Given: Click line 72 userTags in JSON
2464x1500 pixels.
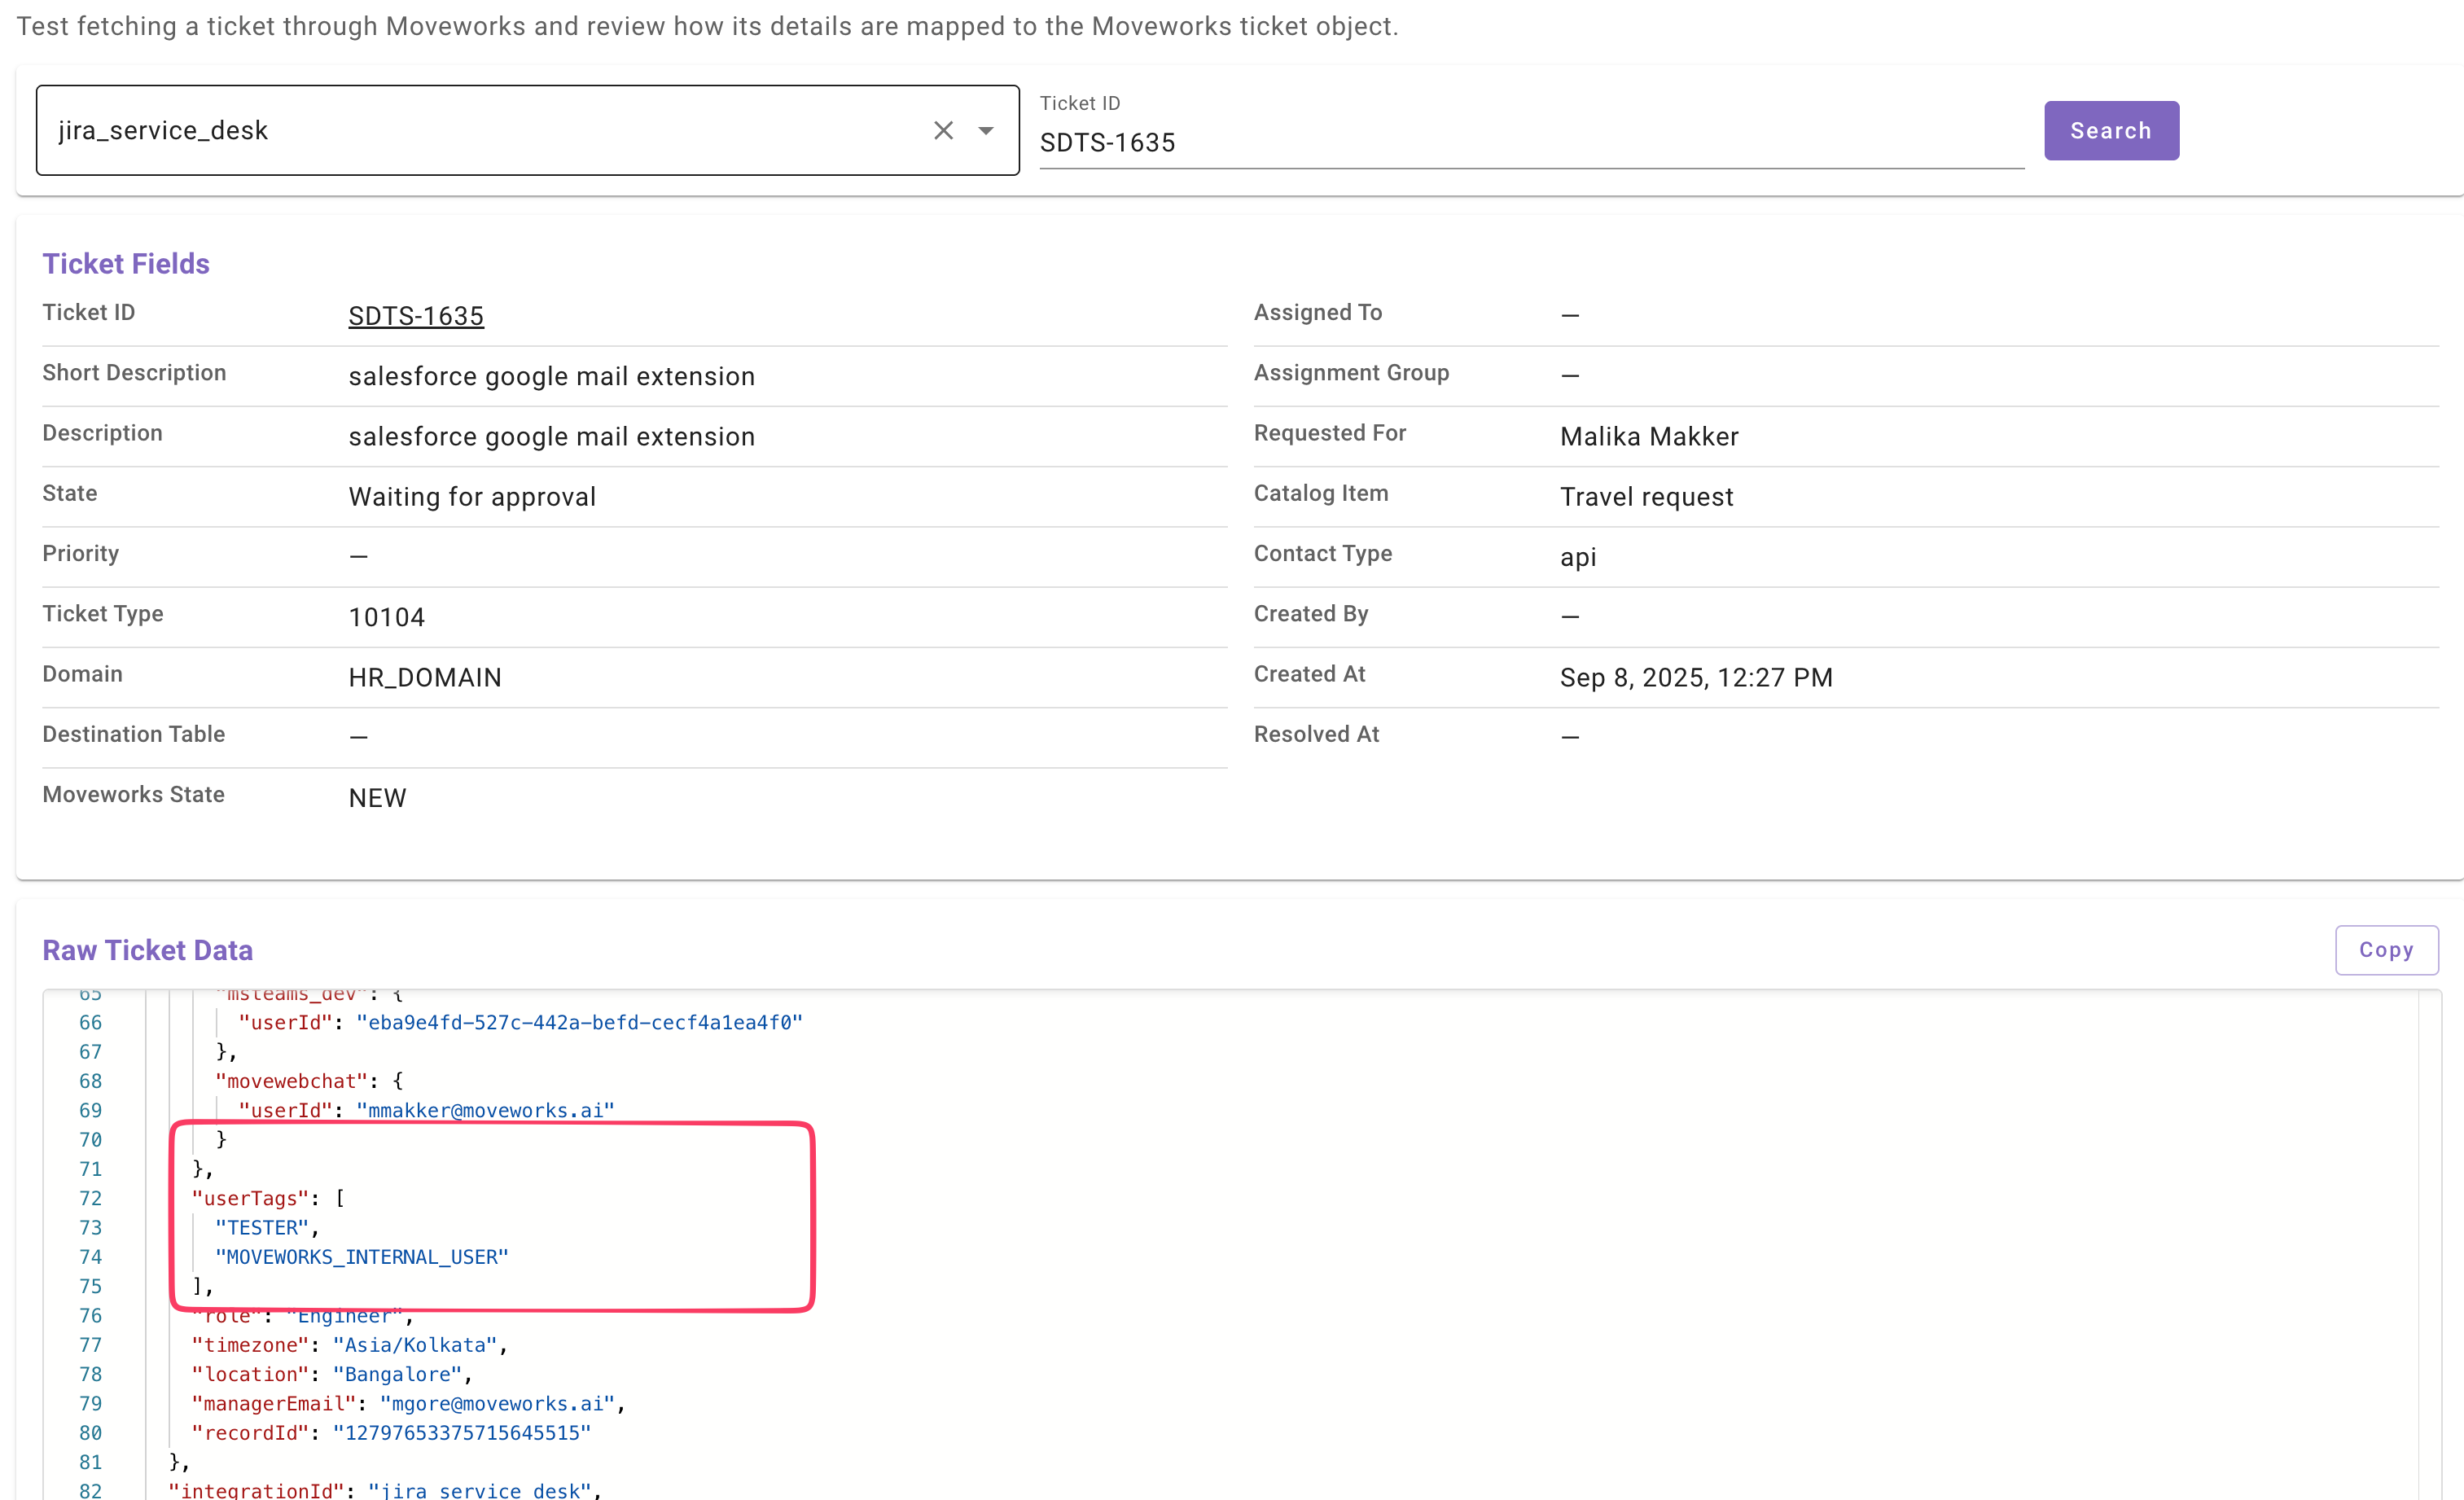Looking at the screenshot, I should [x=251, y=1198].
